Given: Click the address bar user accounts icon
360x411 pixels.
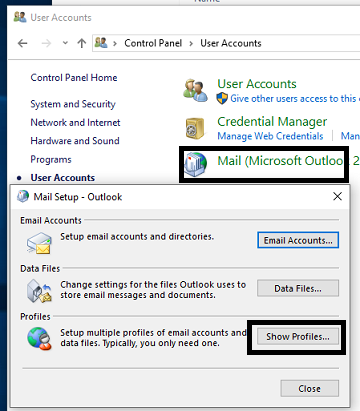Looking at the screenshot, I should pyautogui.click(x=101, y=43).
